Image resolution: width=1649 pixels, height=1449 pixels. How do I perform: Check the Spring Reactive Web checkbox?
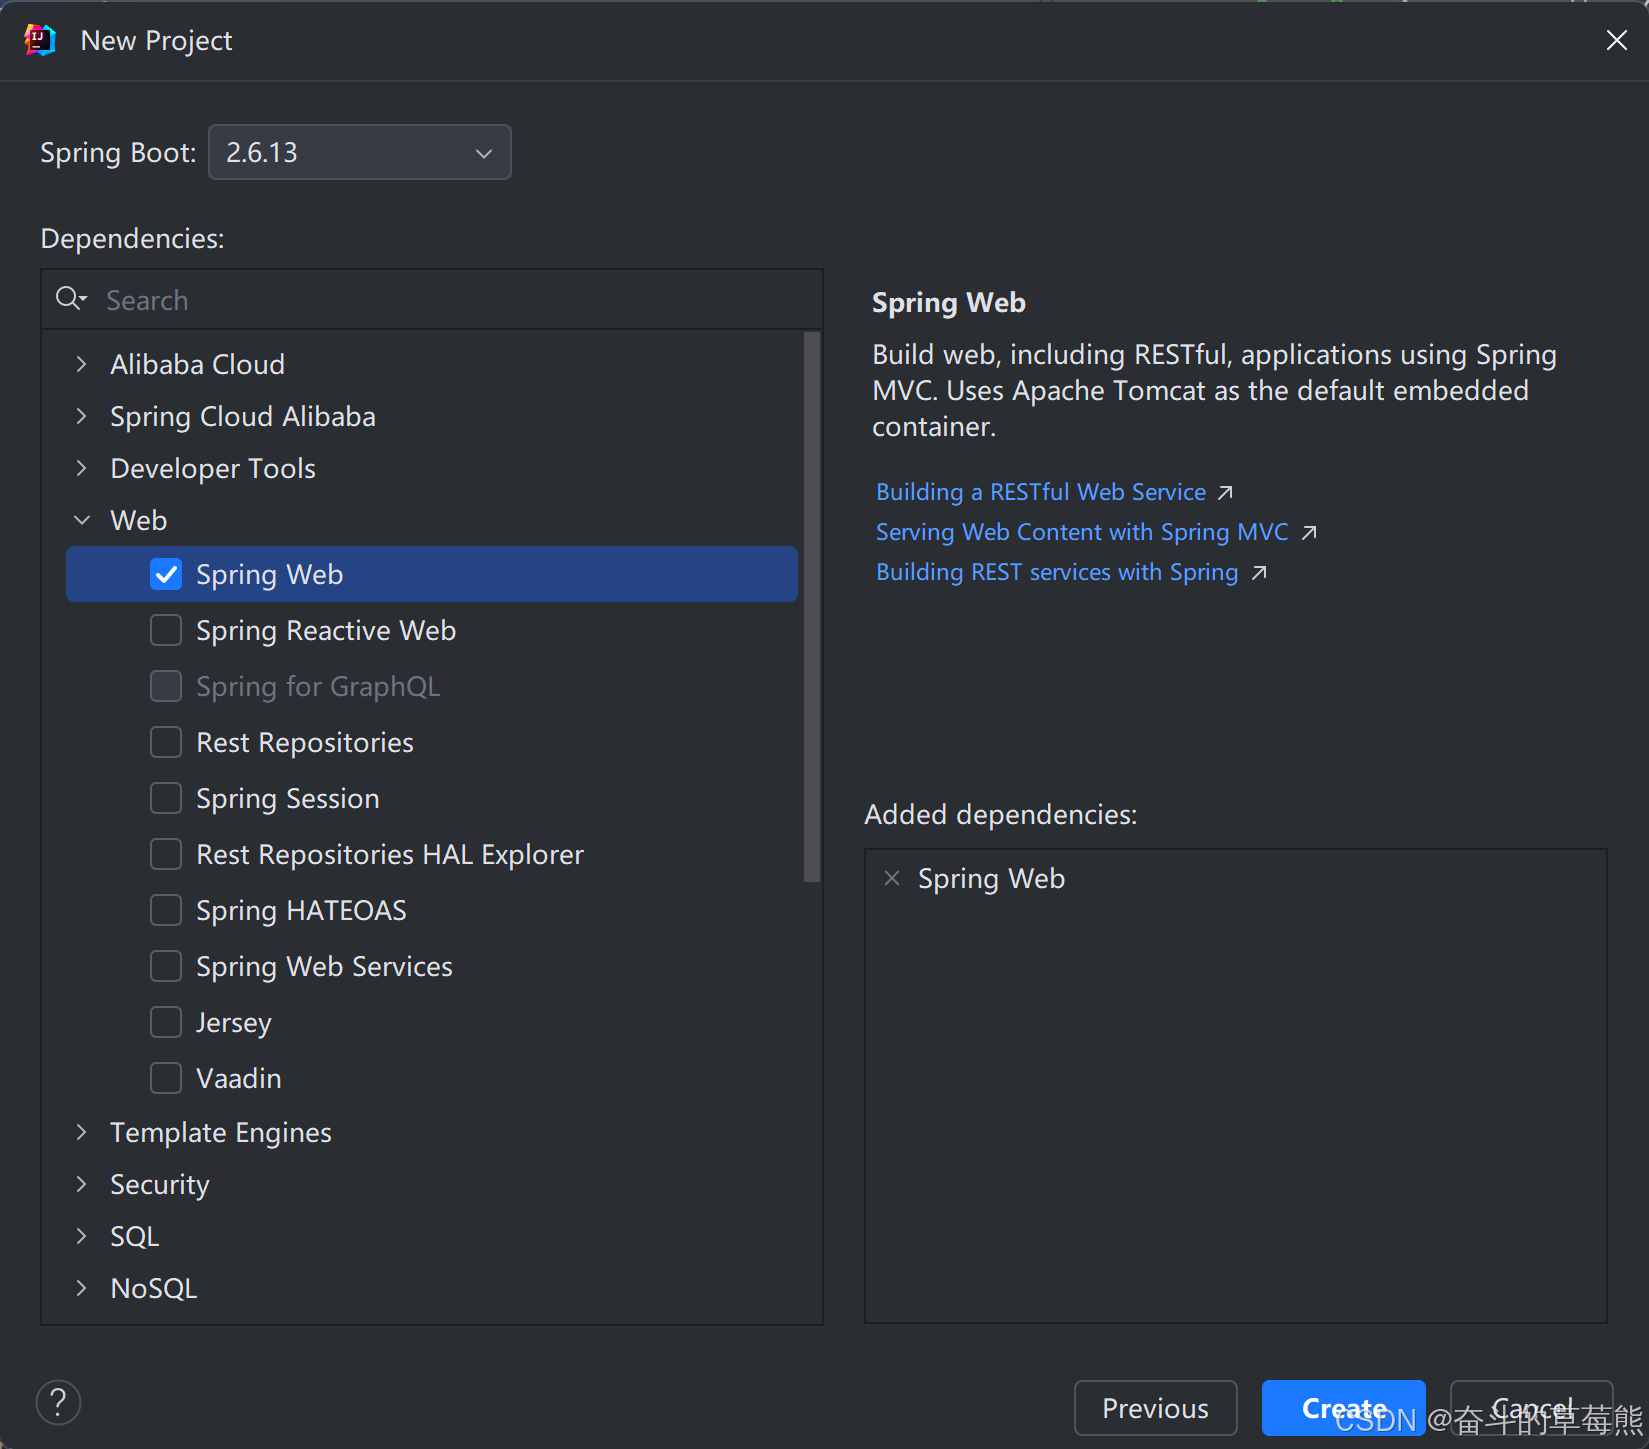pyautogui.click(x=166, y=630)
